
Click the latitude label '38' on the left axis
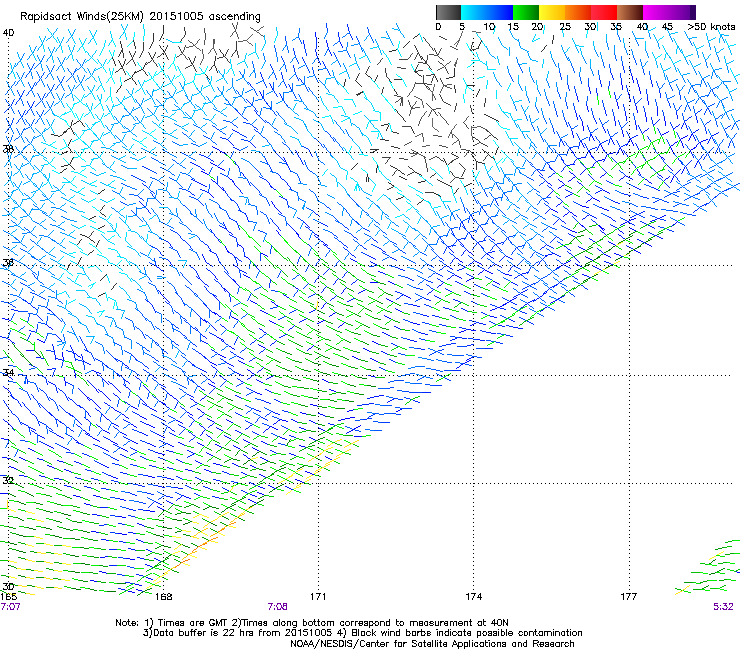pos(8,149)
